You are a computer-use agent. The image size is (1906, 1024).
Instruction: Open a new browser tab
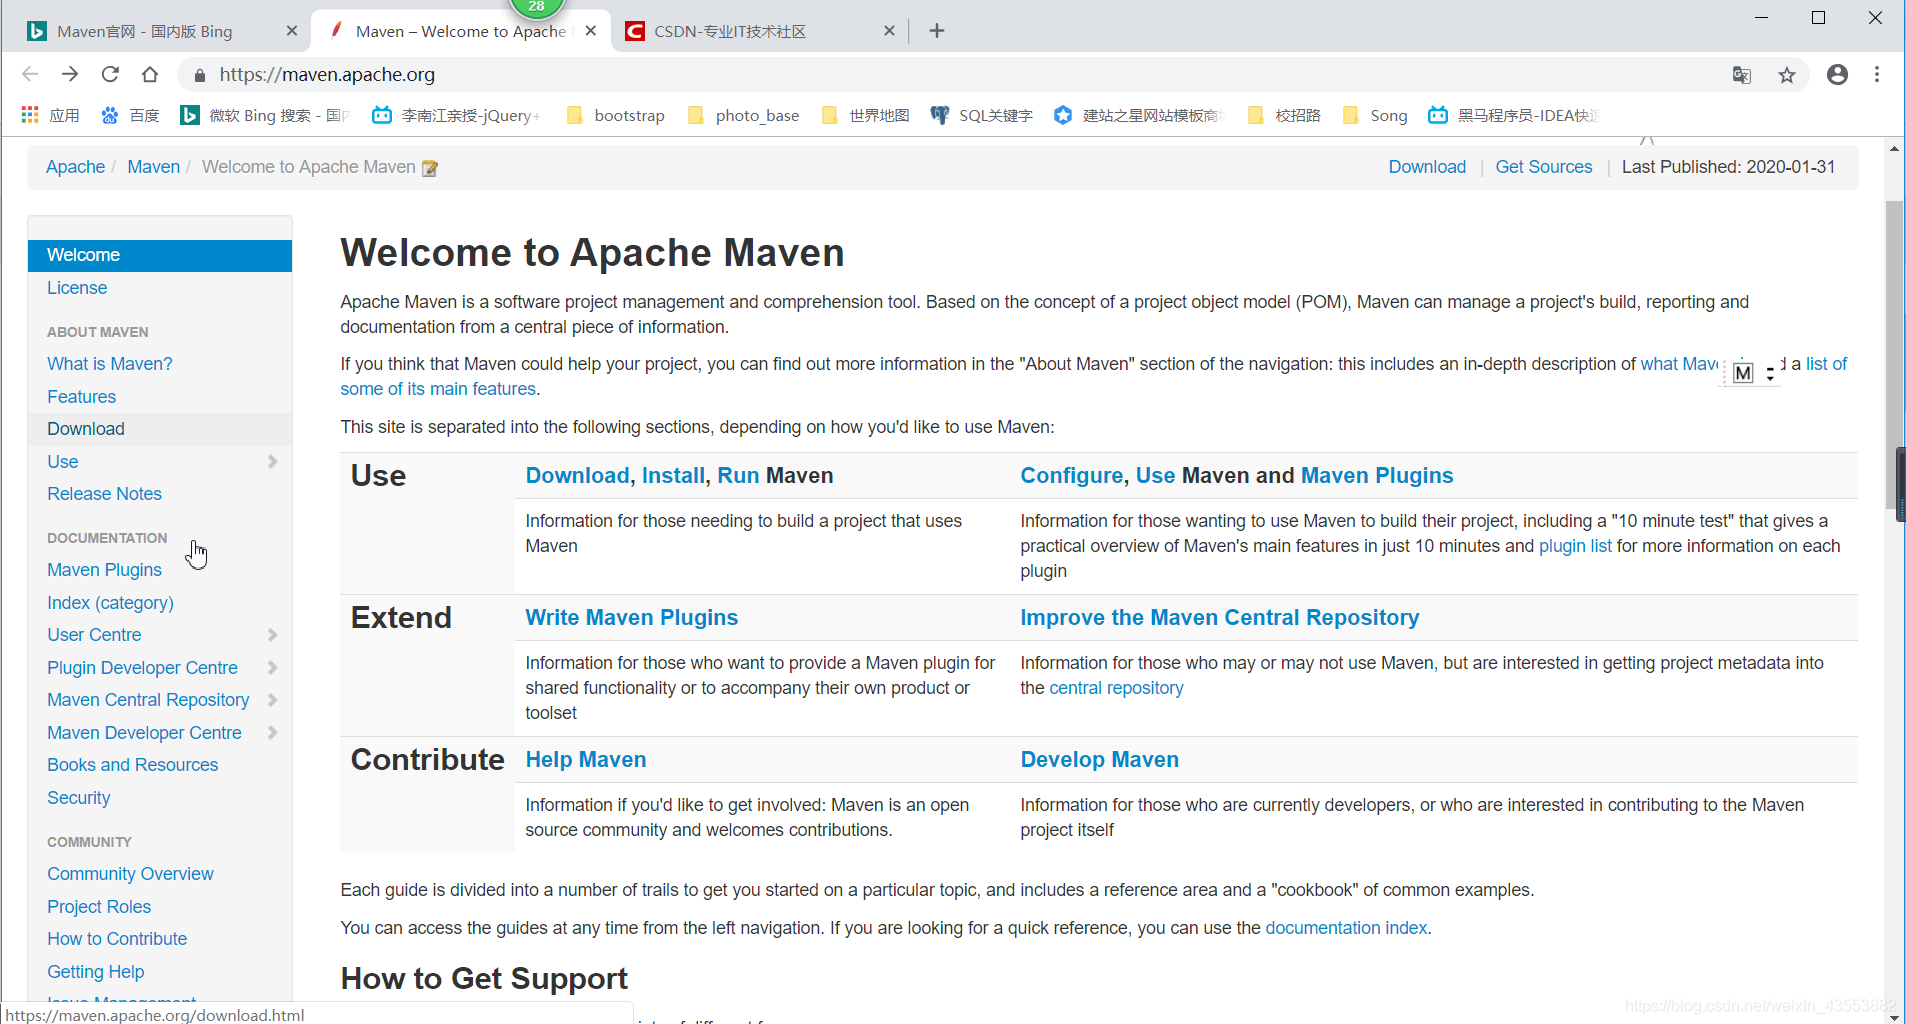click(x=937, y=31)
